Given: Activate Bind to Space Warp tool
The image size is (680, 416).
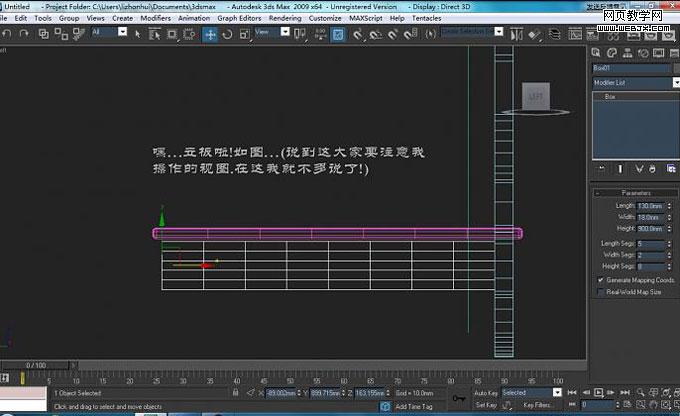Looking at the screenshot, I should point(78,34).
